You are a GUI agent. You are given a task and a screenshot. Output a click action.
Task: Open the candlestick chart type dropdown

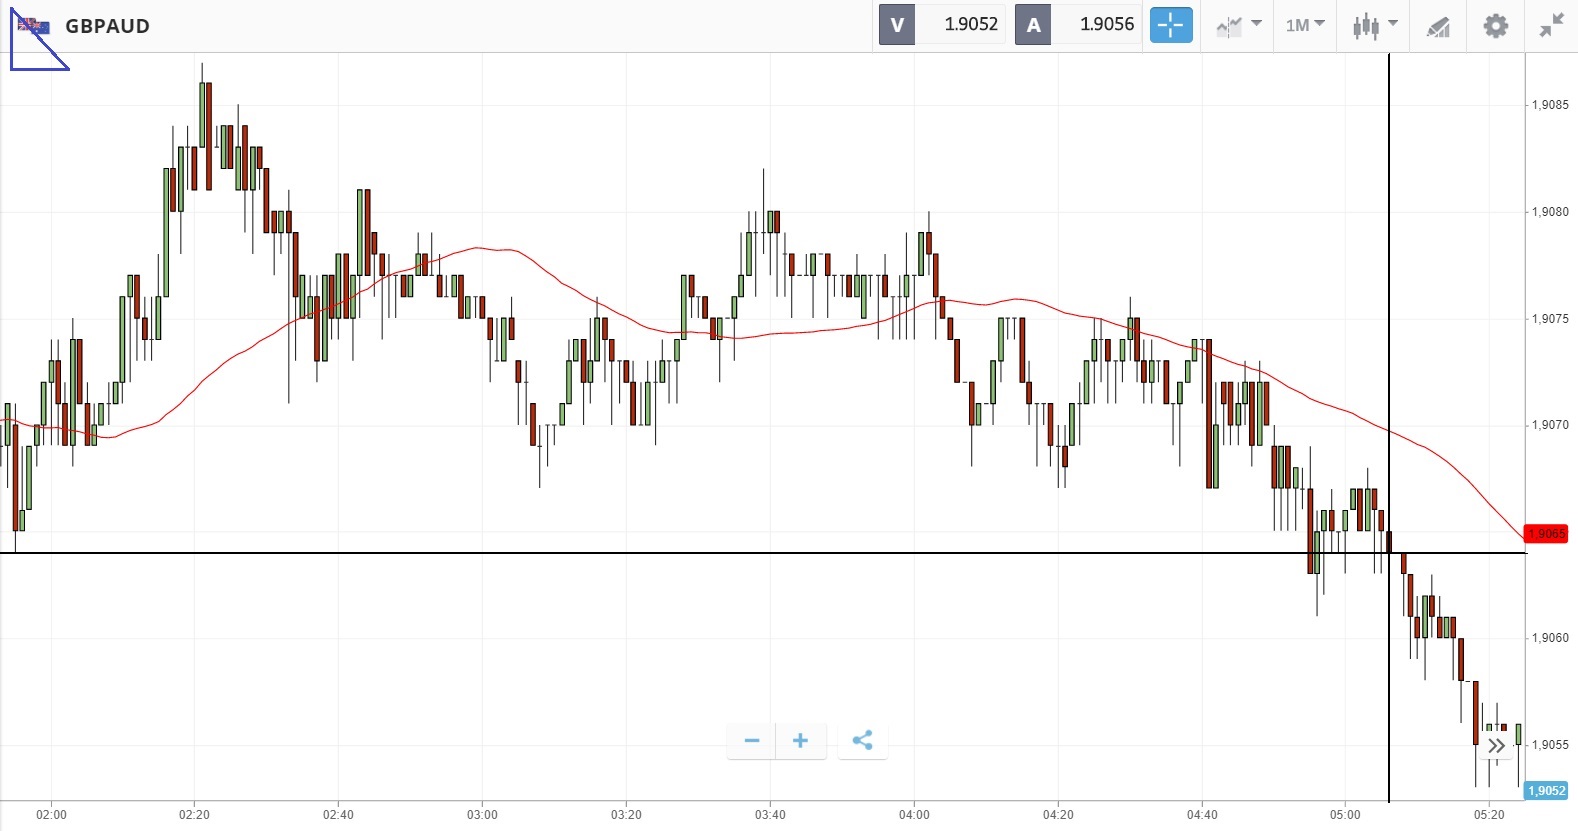1375,25
